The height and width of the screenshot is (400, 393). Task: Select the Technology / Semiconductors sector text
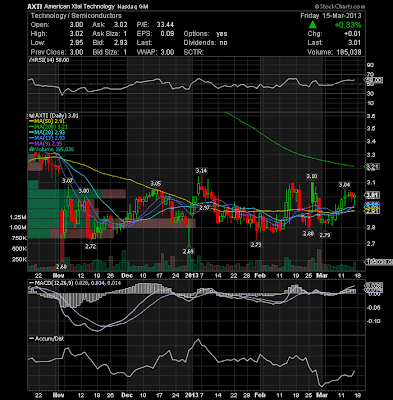pyautogui.click(x=76, y=16)
